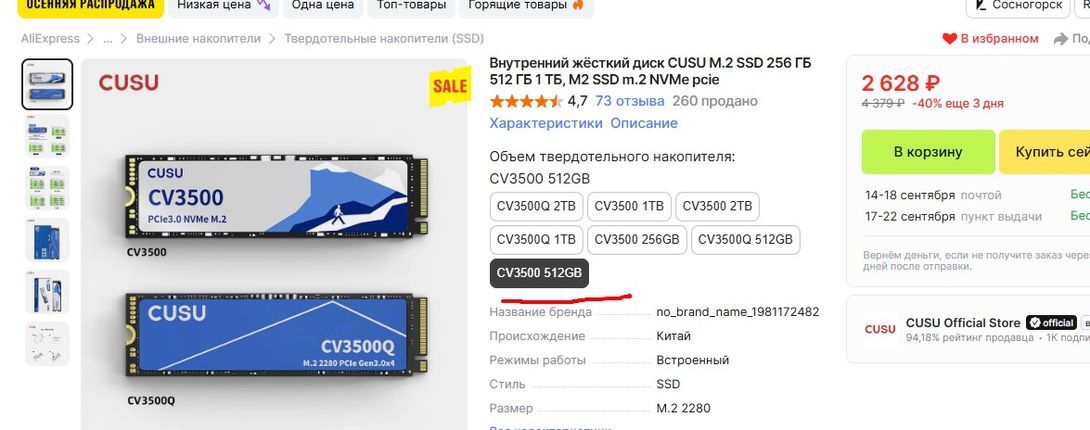Select the CV3500Q 512GB variant

745,240
